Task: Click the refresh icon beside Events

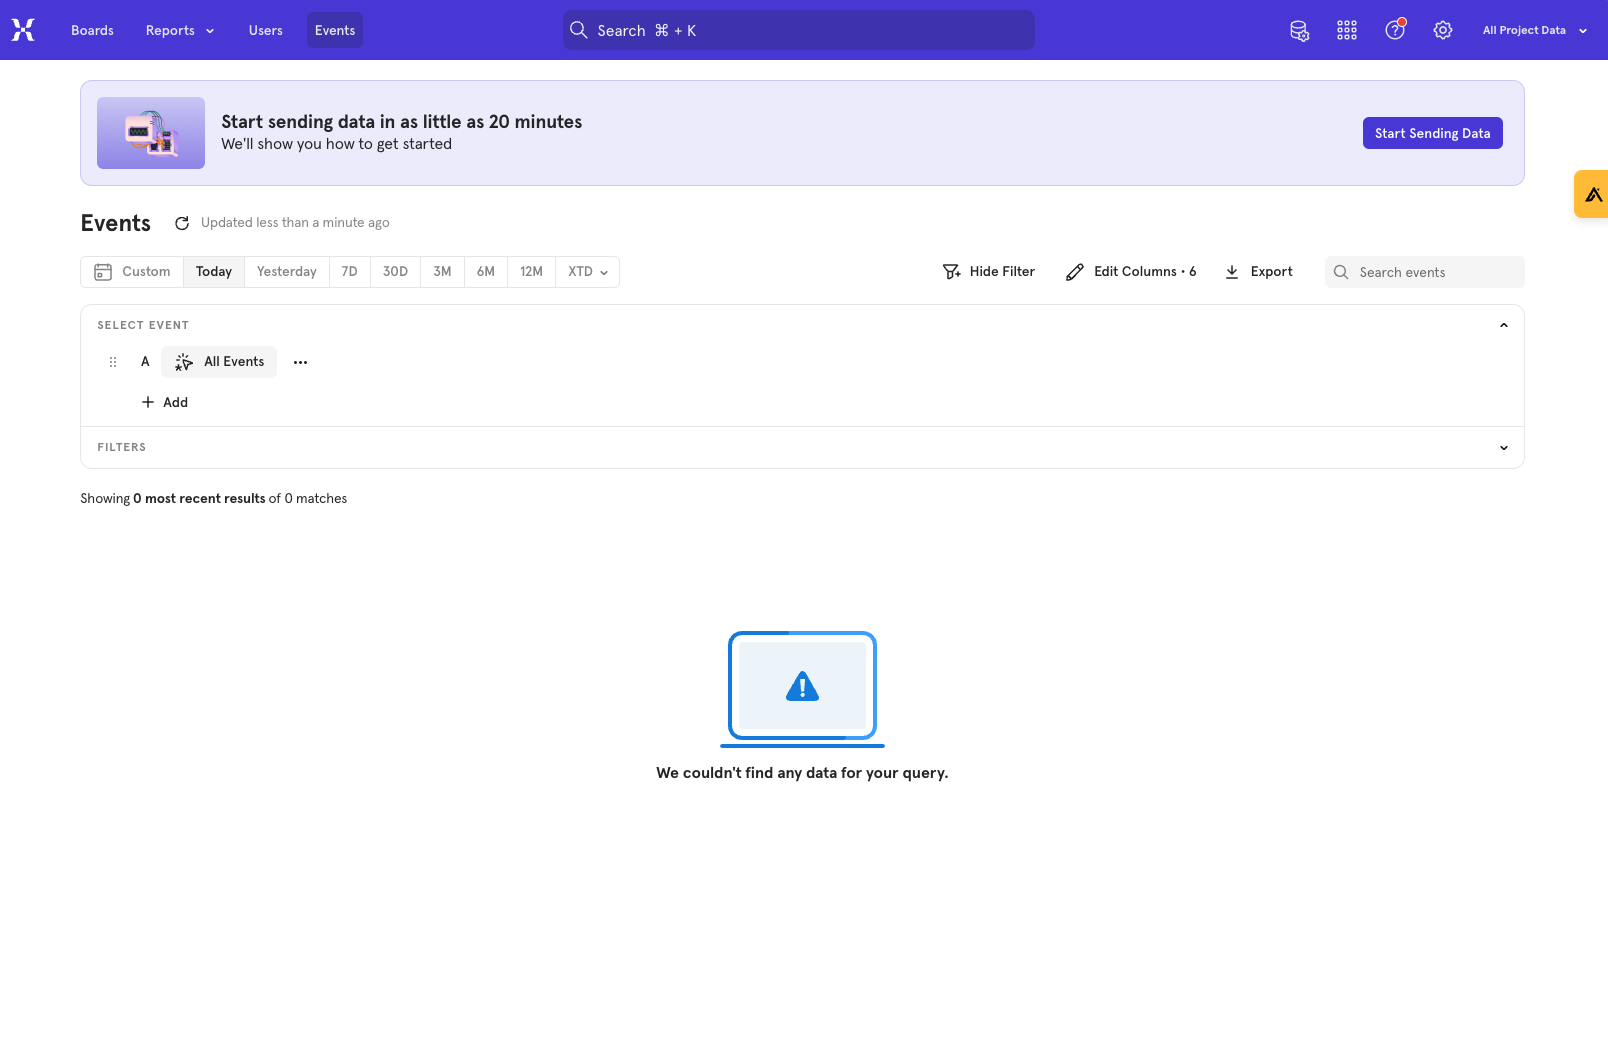Action: tap(182, 223)
